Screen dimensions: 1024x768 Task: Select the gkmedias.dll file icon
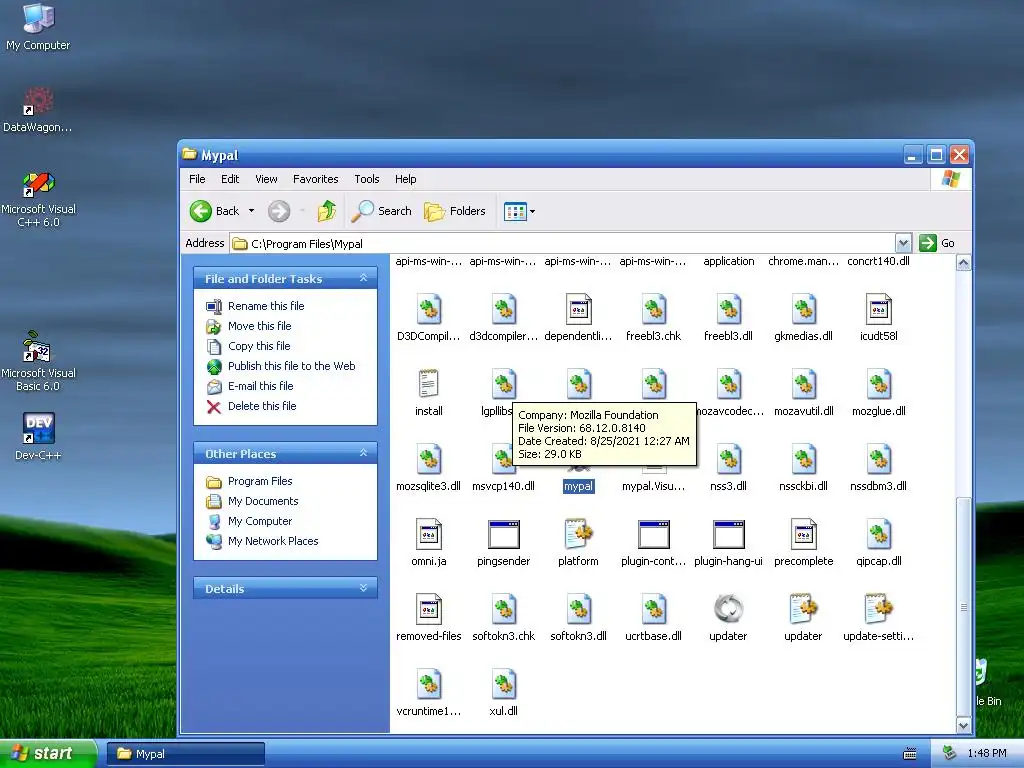click(803, 309)
